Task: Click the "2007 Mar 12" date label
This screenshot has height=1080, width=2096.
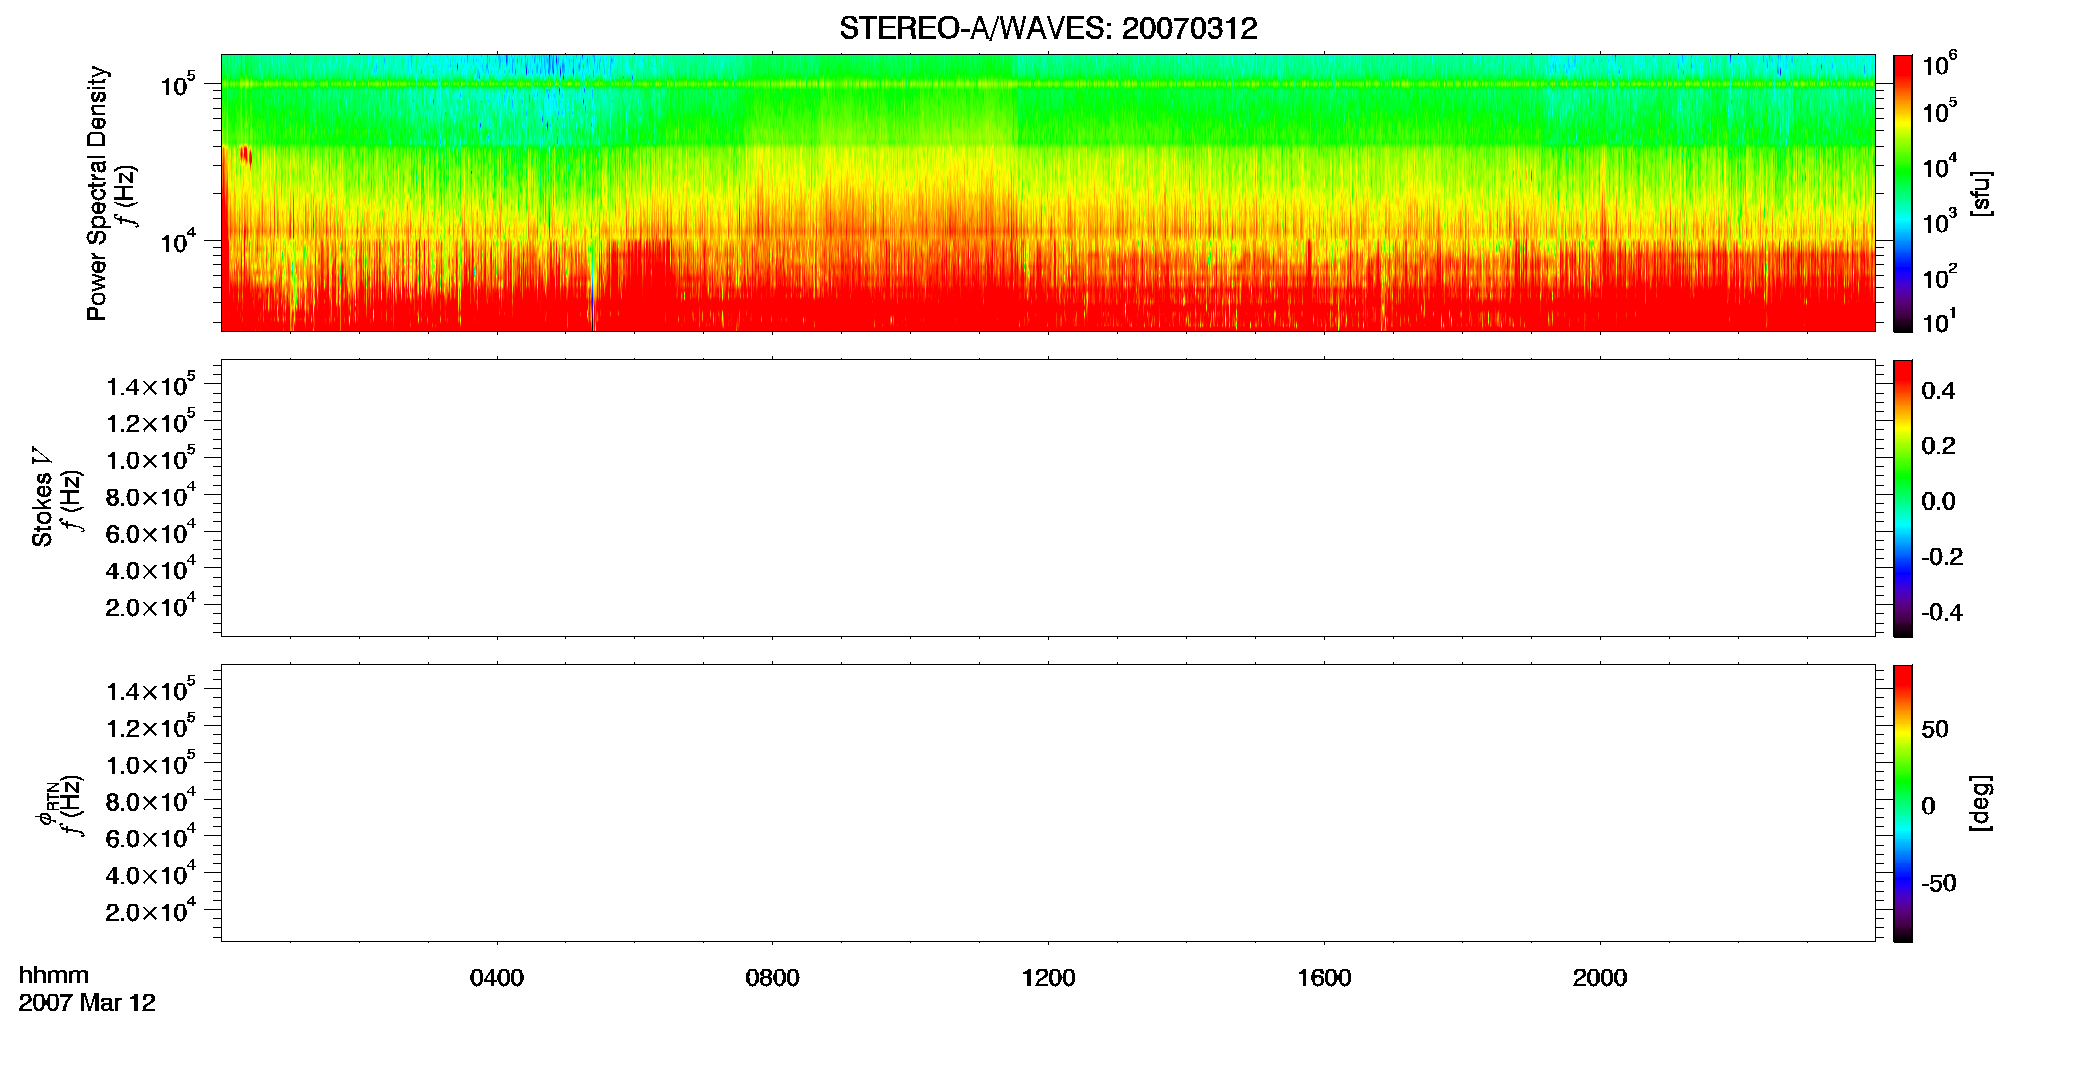Action: click(x=87, y=1003)
